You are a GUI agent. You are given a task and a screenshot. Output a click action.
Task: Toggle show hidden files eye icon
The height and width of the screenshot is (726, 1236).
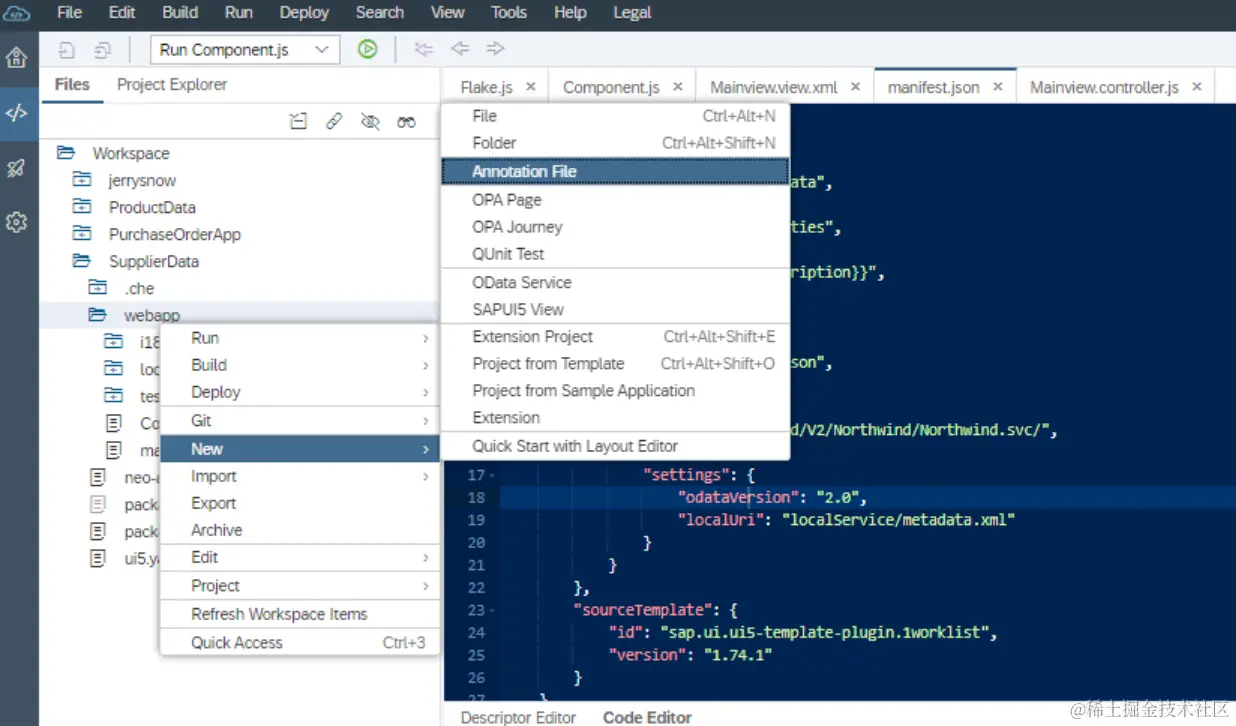coord(370,121)
